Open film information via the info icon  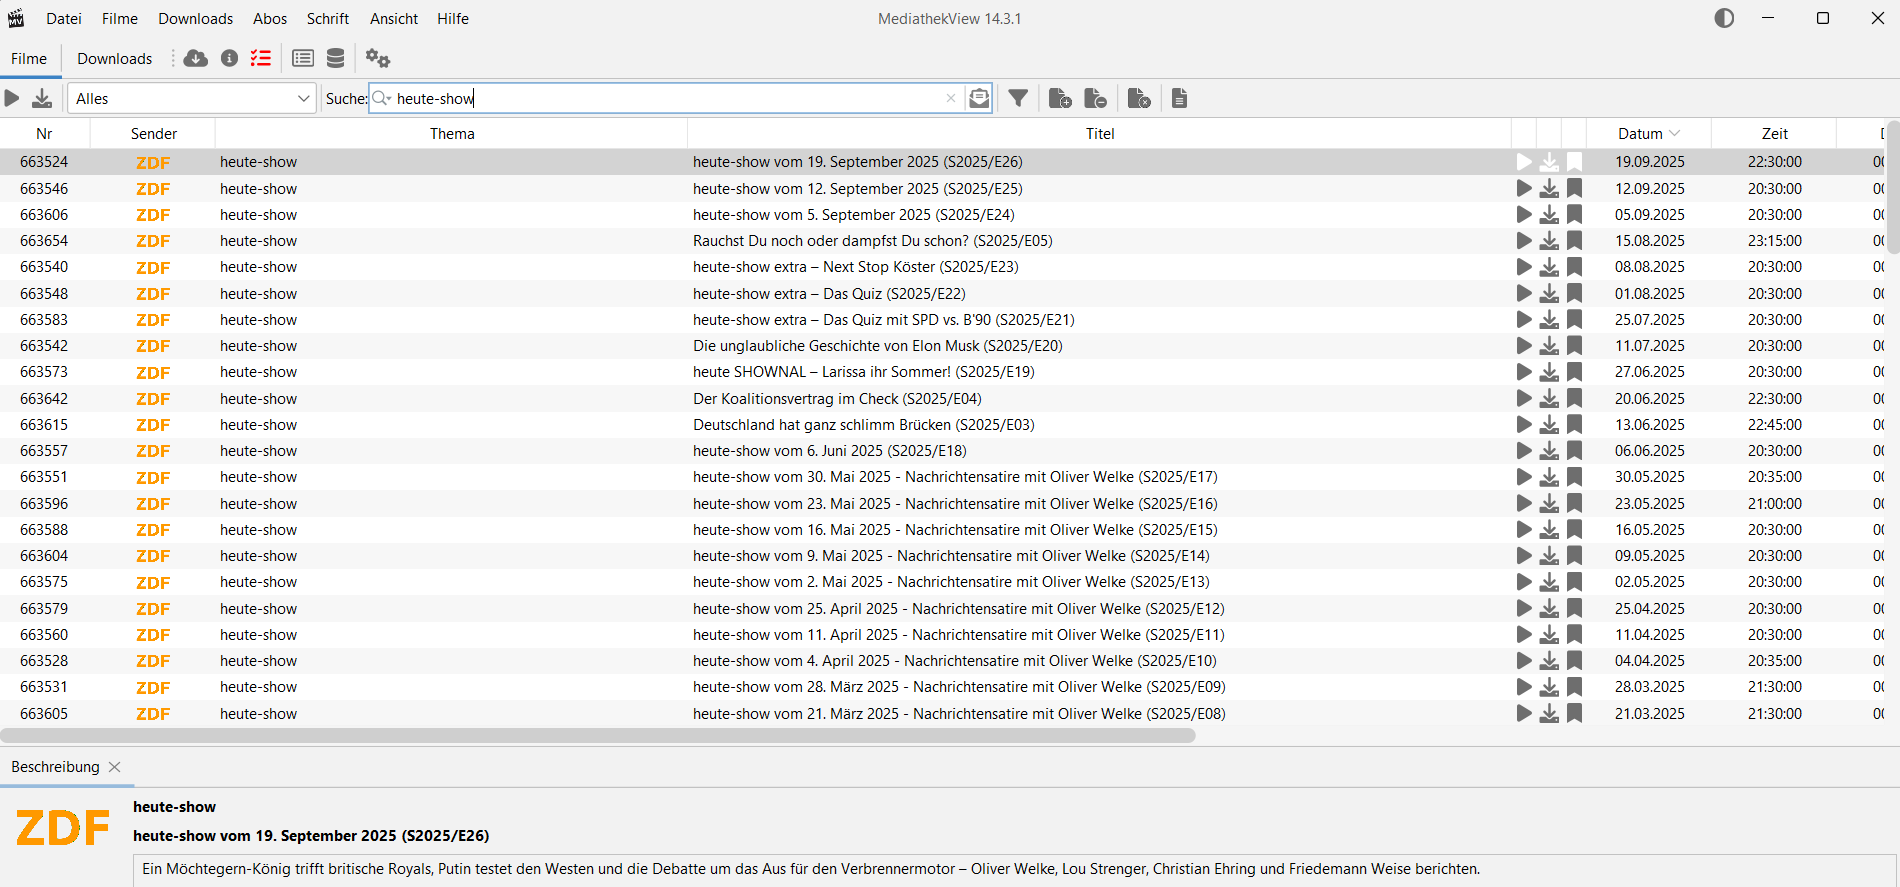pos(229,58)
